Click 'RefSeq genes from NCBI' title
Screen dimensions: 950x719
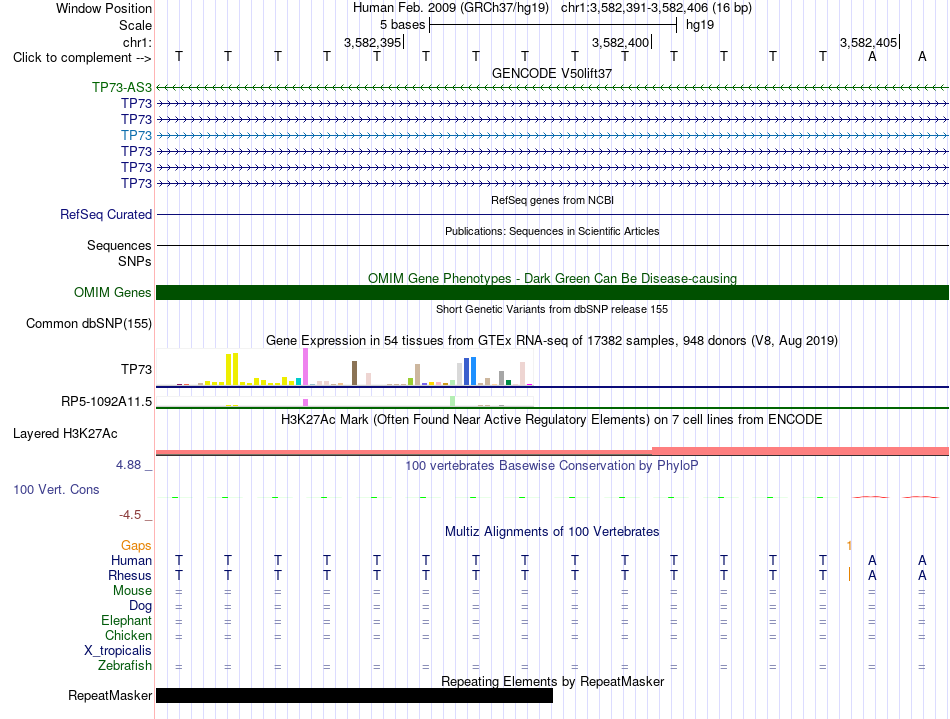pos(552,200)
